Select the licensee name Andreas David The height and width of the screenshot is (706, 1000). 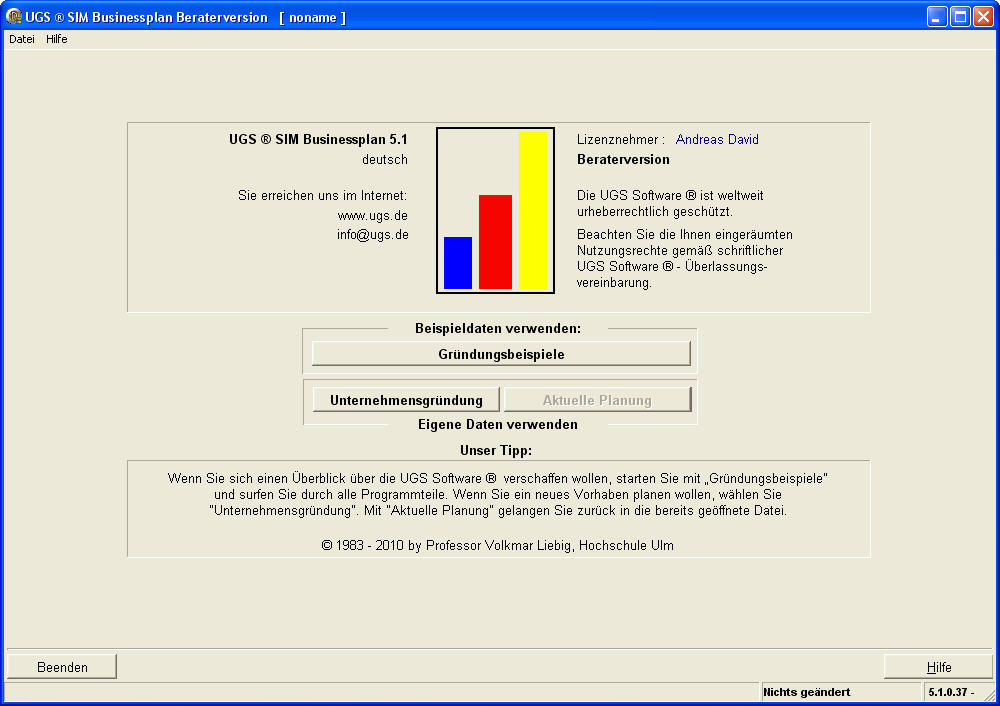pyautogui.click(x=717, y=139)
